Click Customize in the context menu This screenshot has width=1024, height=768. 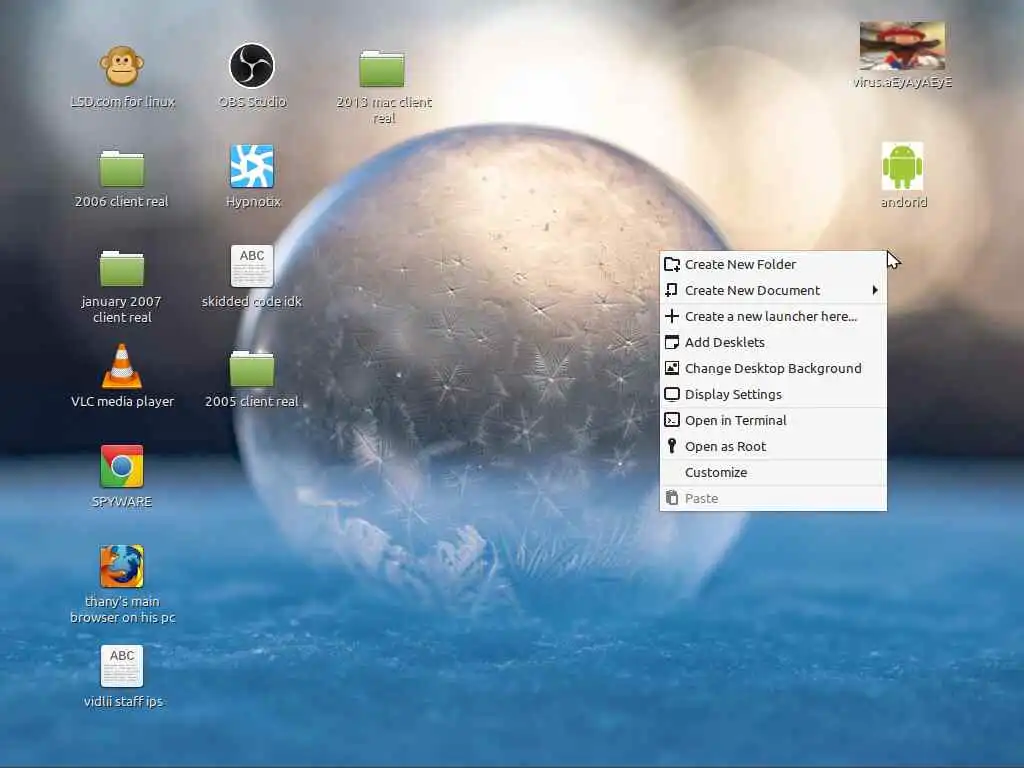click(773, 473)
